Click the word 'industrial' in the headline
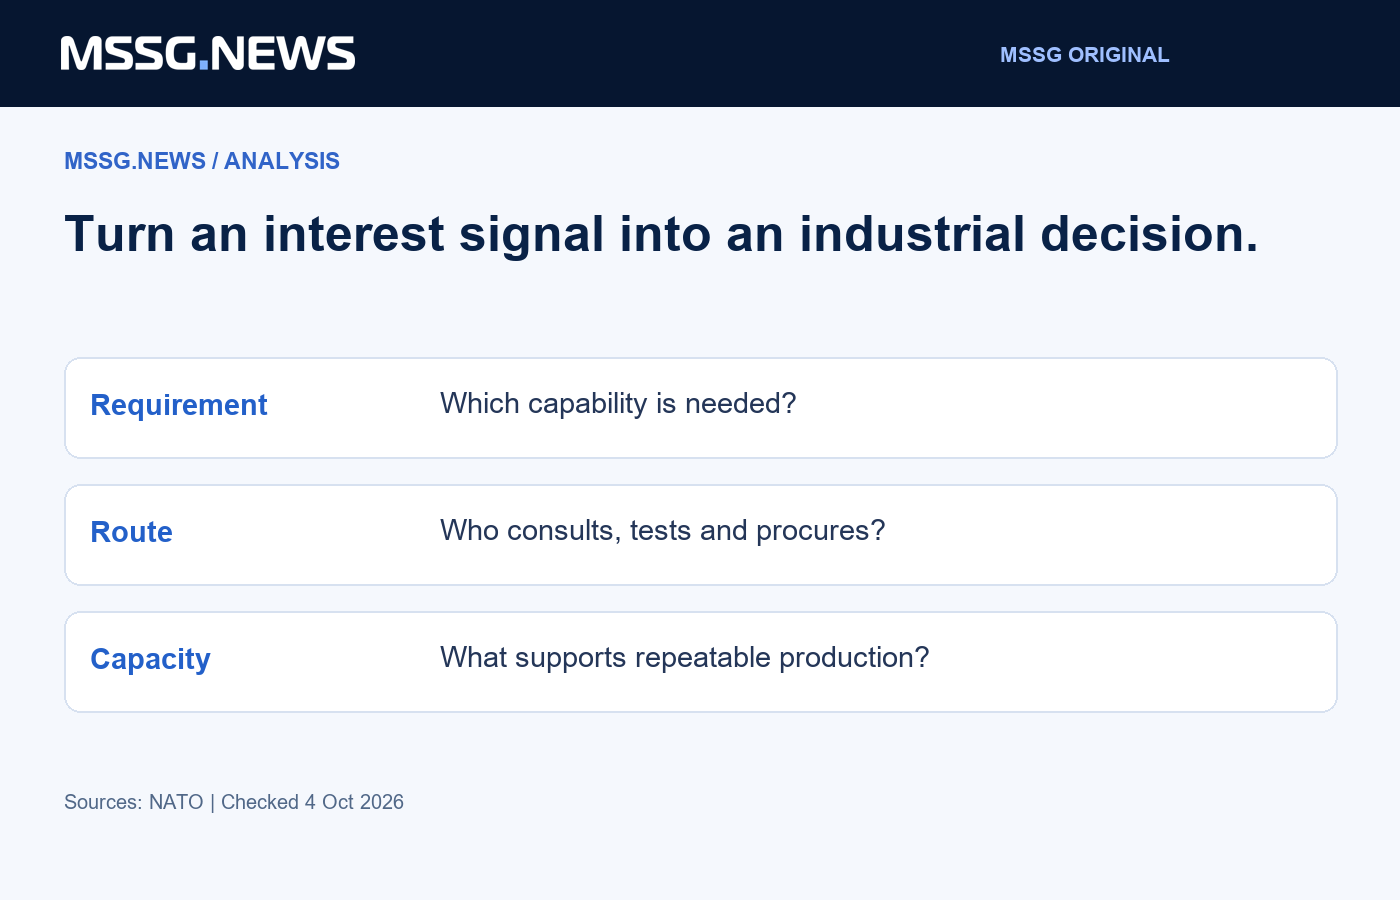This screenshot has width=1400, height=900. click(912, 234)
